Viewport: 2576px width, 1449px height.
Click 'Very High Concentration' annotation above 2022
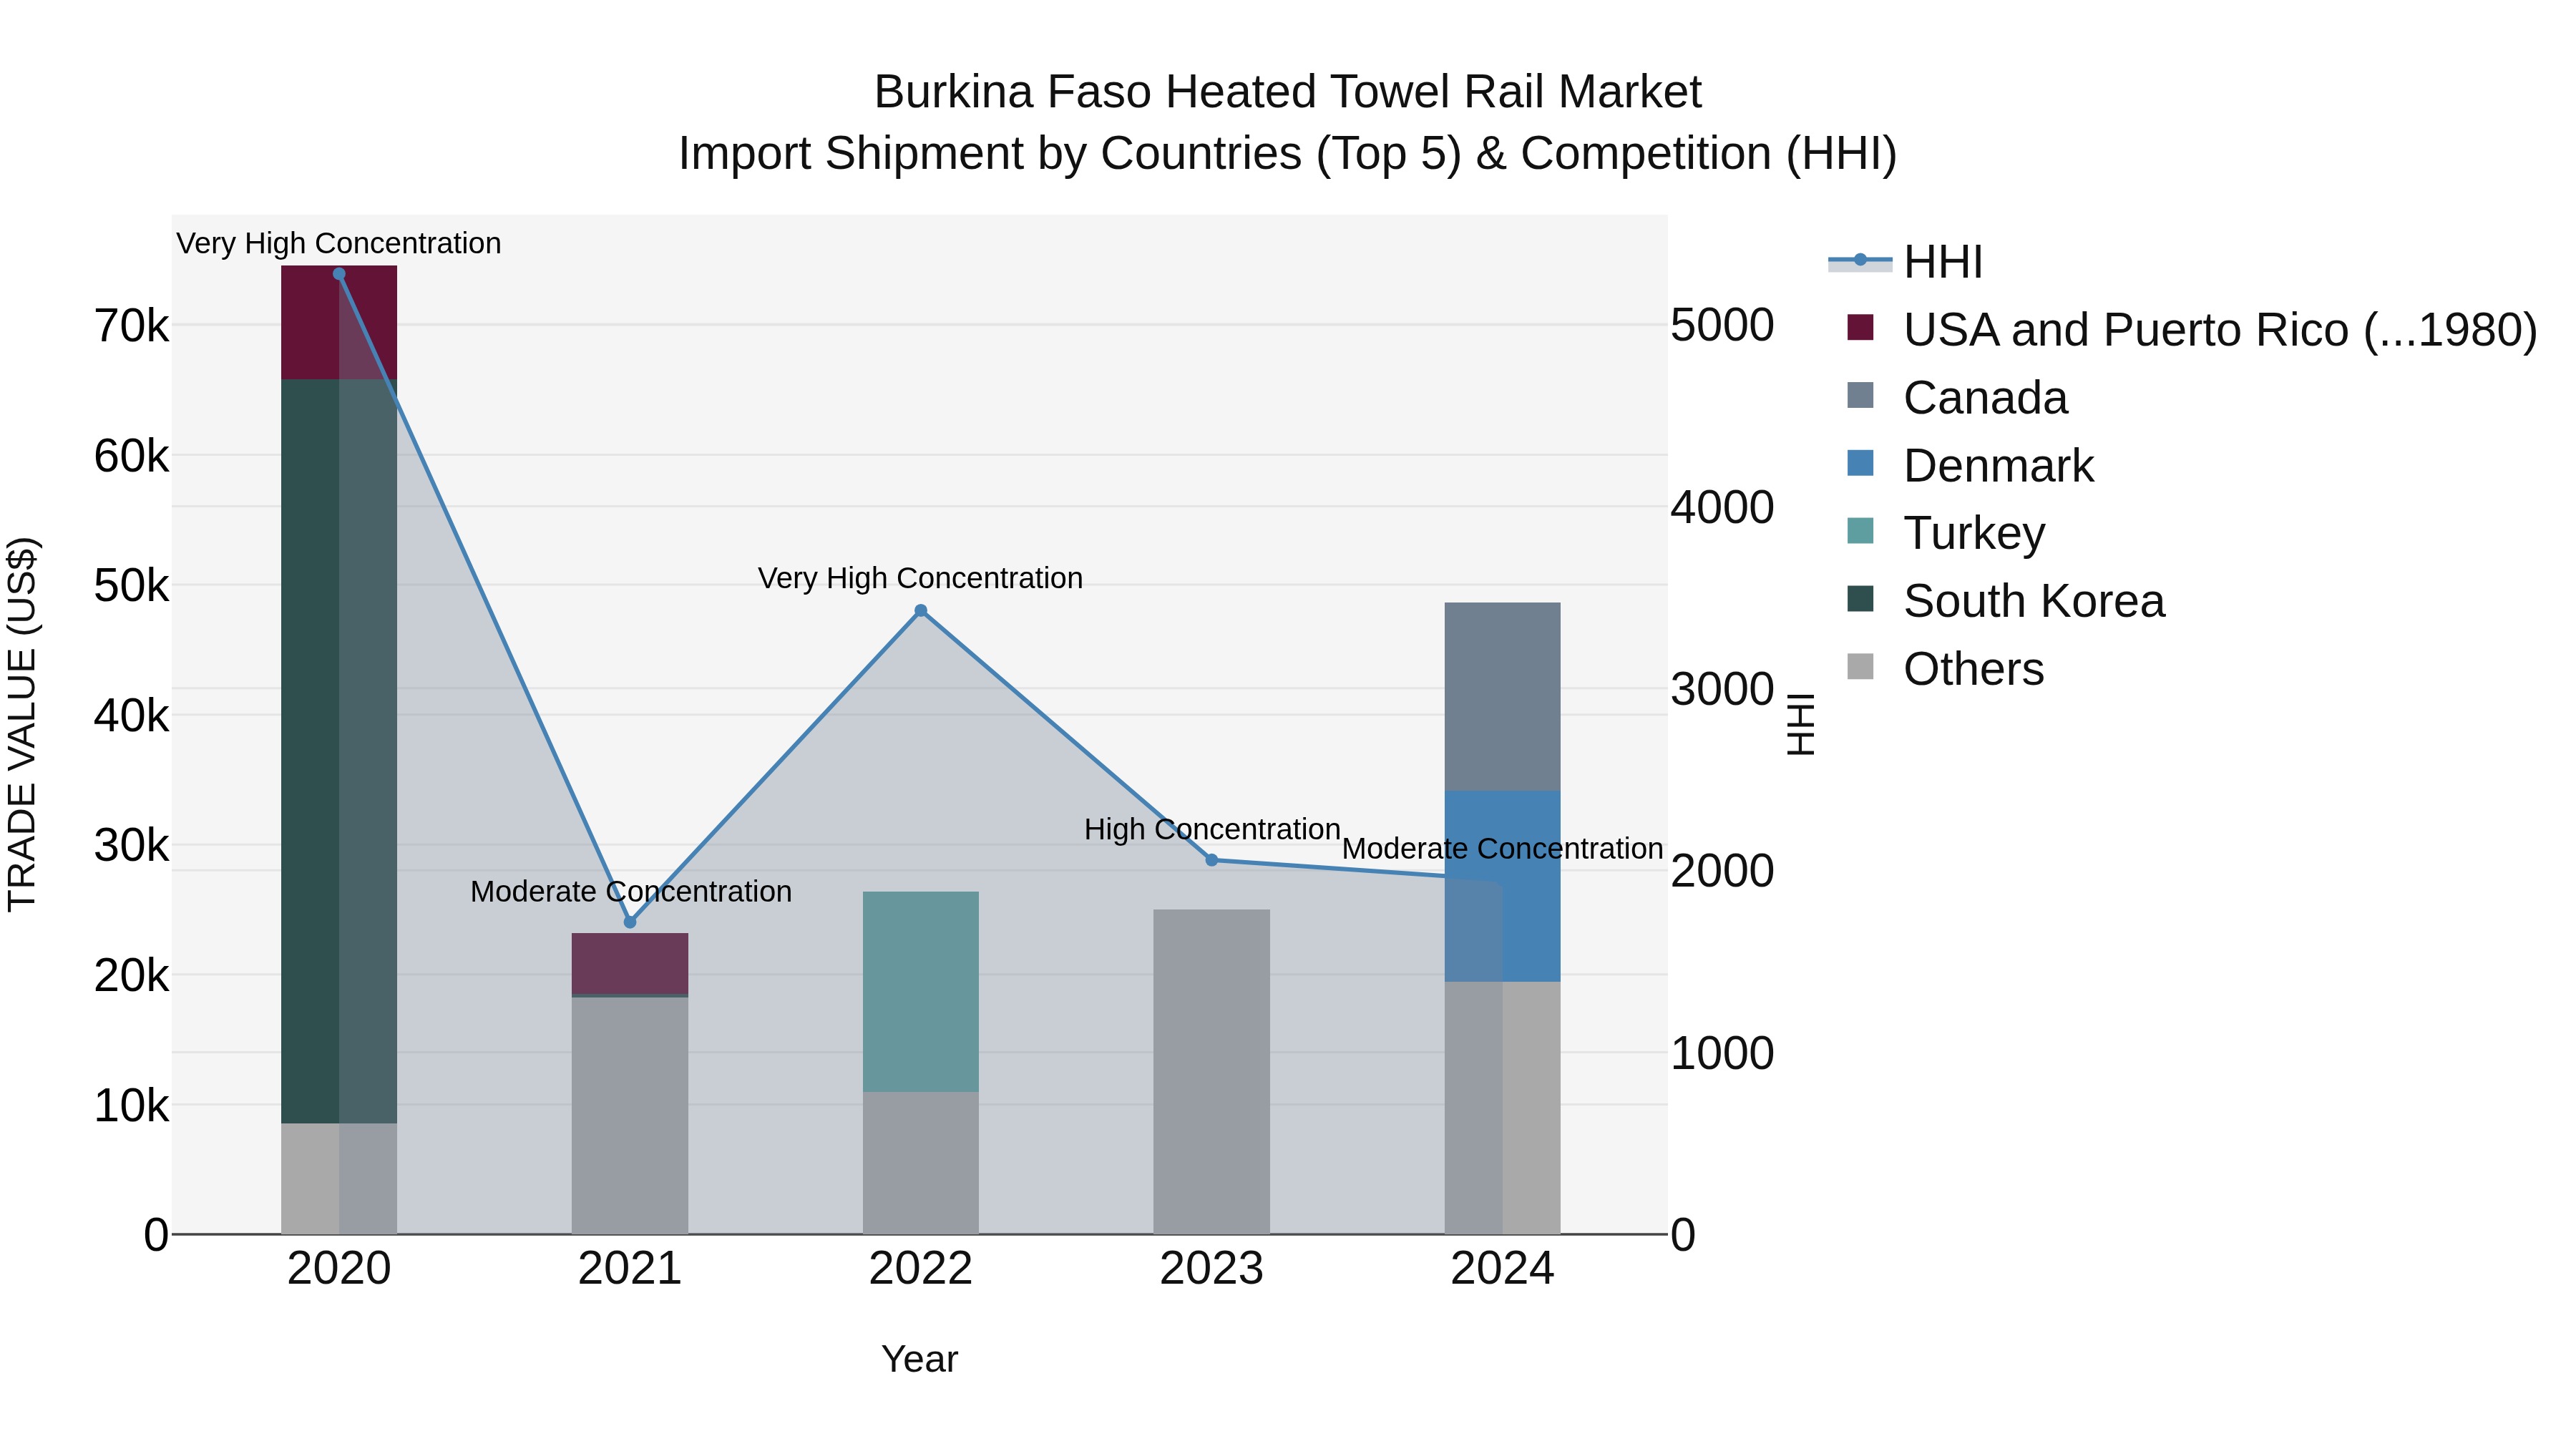tap(921, 579)
